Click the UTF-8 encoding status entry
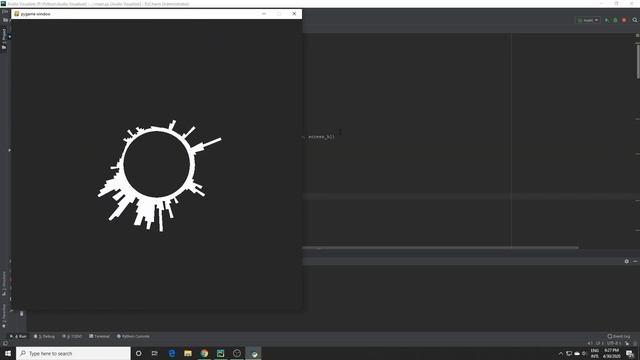 [613, 343]
